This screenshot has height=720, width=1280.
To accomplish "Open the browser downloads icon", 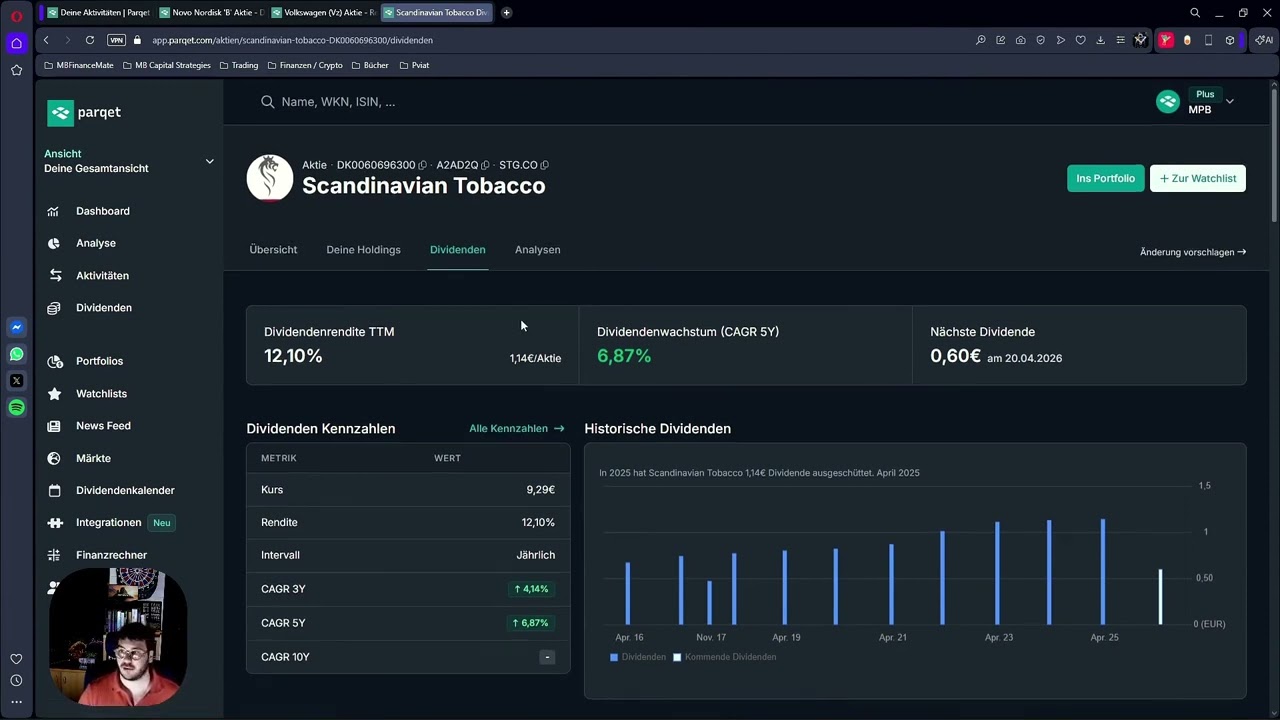I will click(1100, 40).
